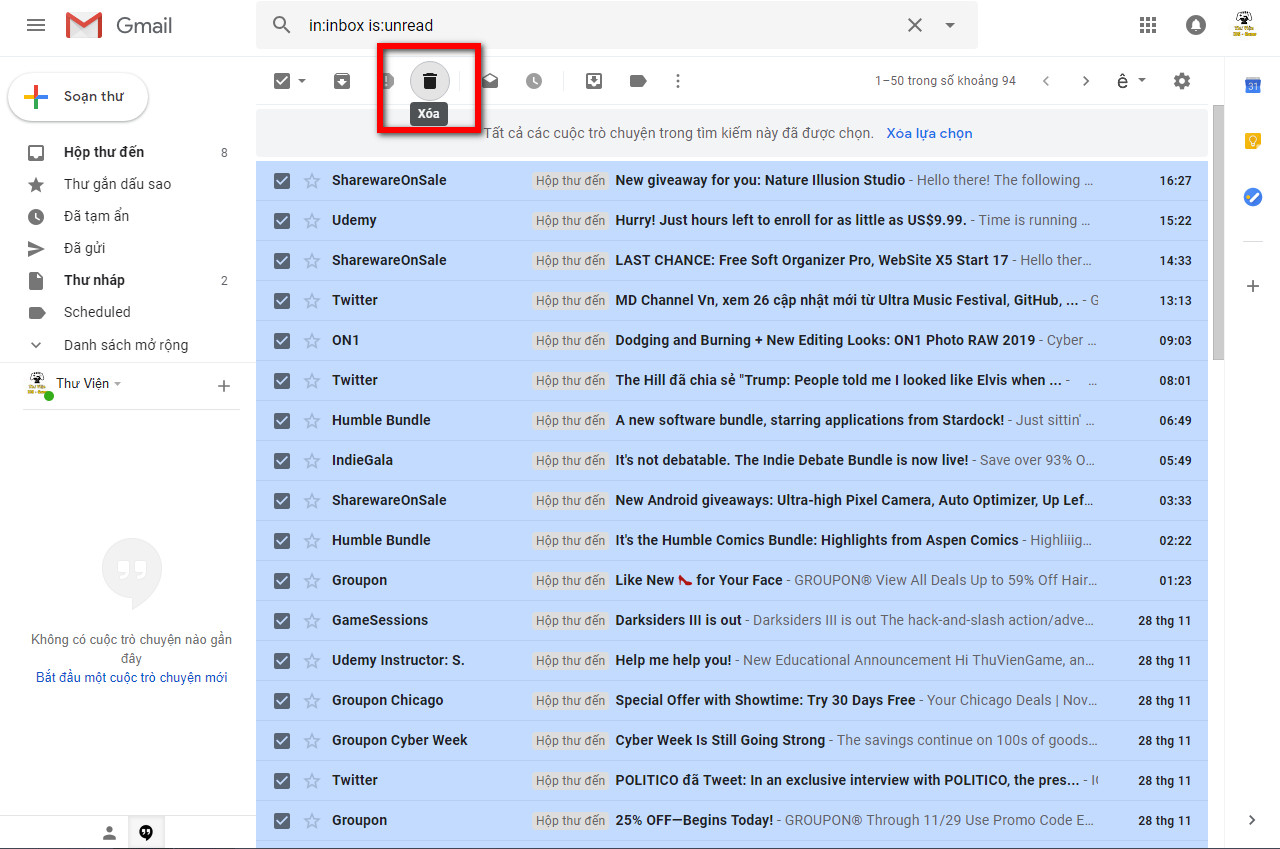Viewport: 1280px width, 849px height.
Task: Star the Groupon email
Action: [x=311, y=580]
